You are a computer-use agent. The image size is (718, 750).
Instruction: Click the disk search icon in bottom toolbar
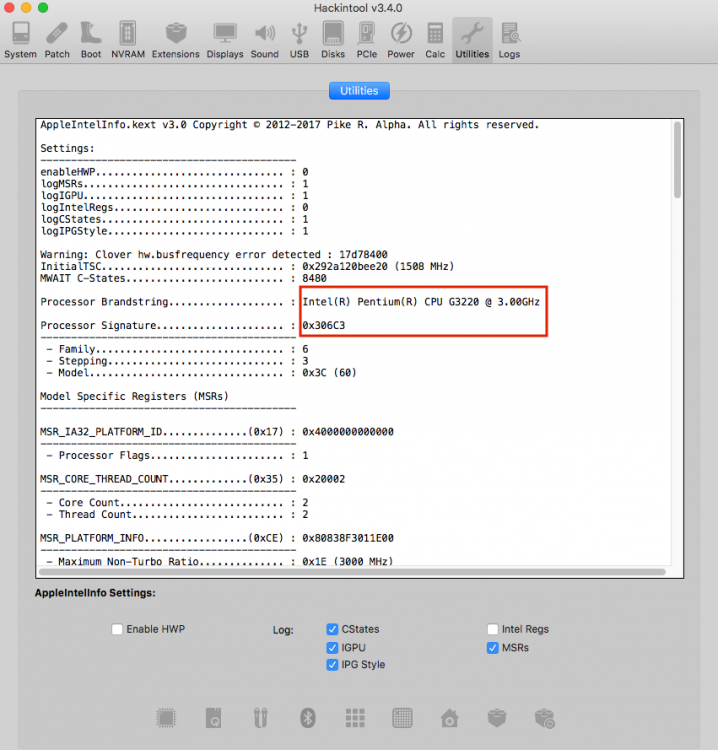coord(213,718)
